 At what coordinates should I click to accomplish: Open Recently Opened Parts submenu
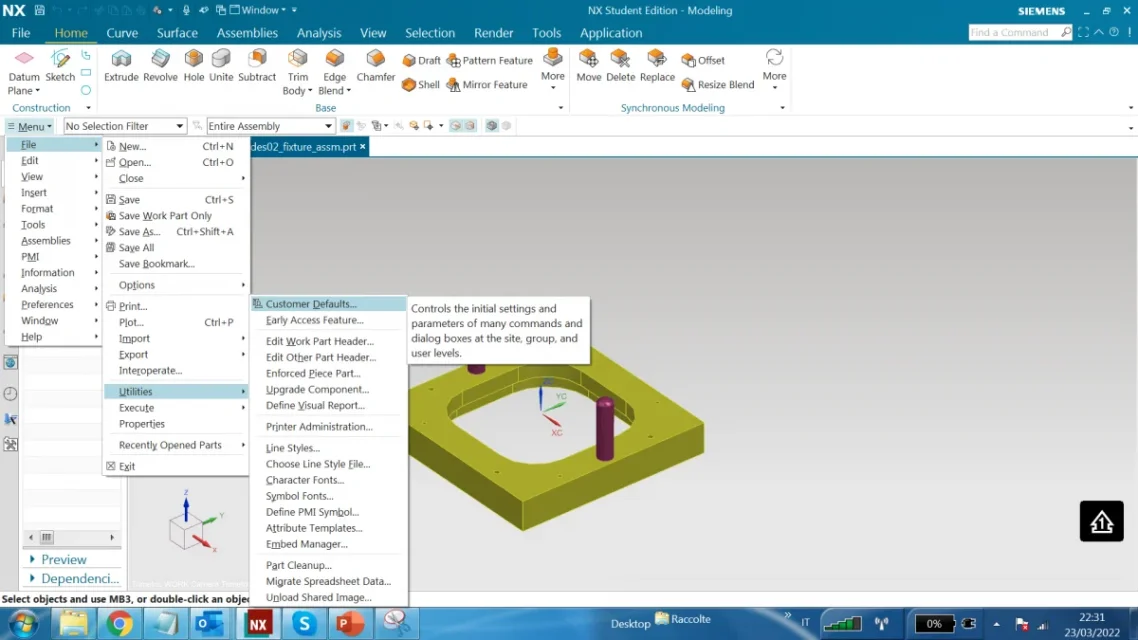pos(176,445)
